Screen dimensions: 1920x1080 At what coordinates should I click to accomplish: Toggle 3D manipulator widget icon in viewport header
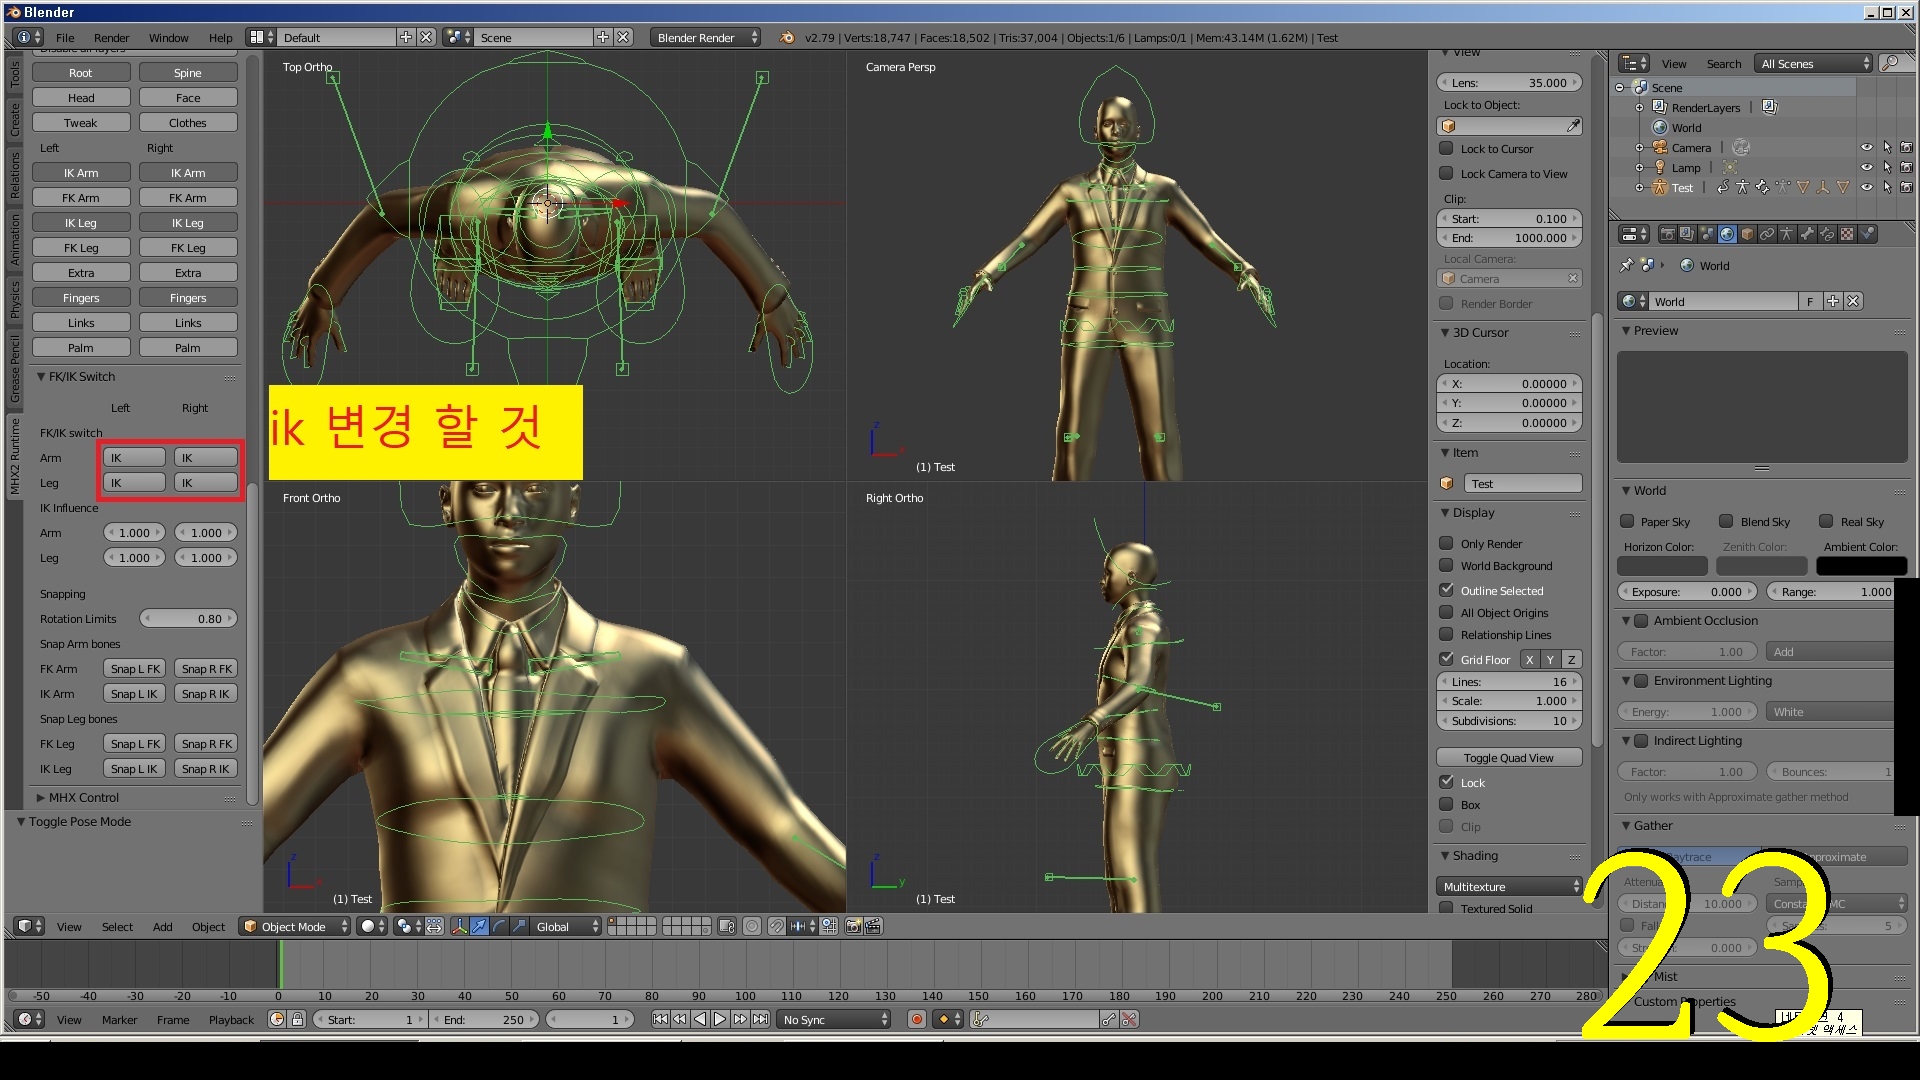coord(460,926)
